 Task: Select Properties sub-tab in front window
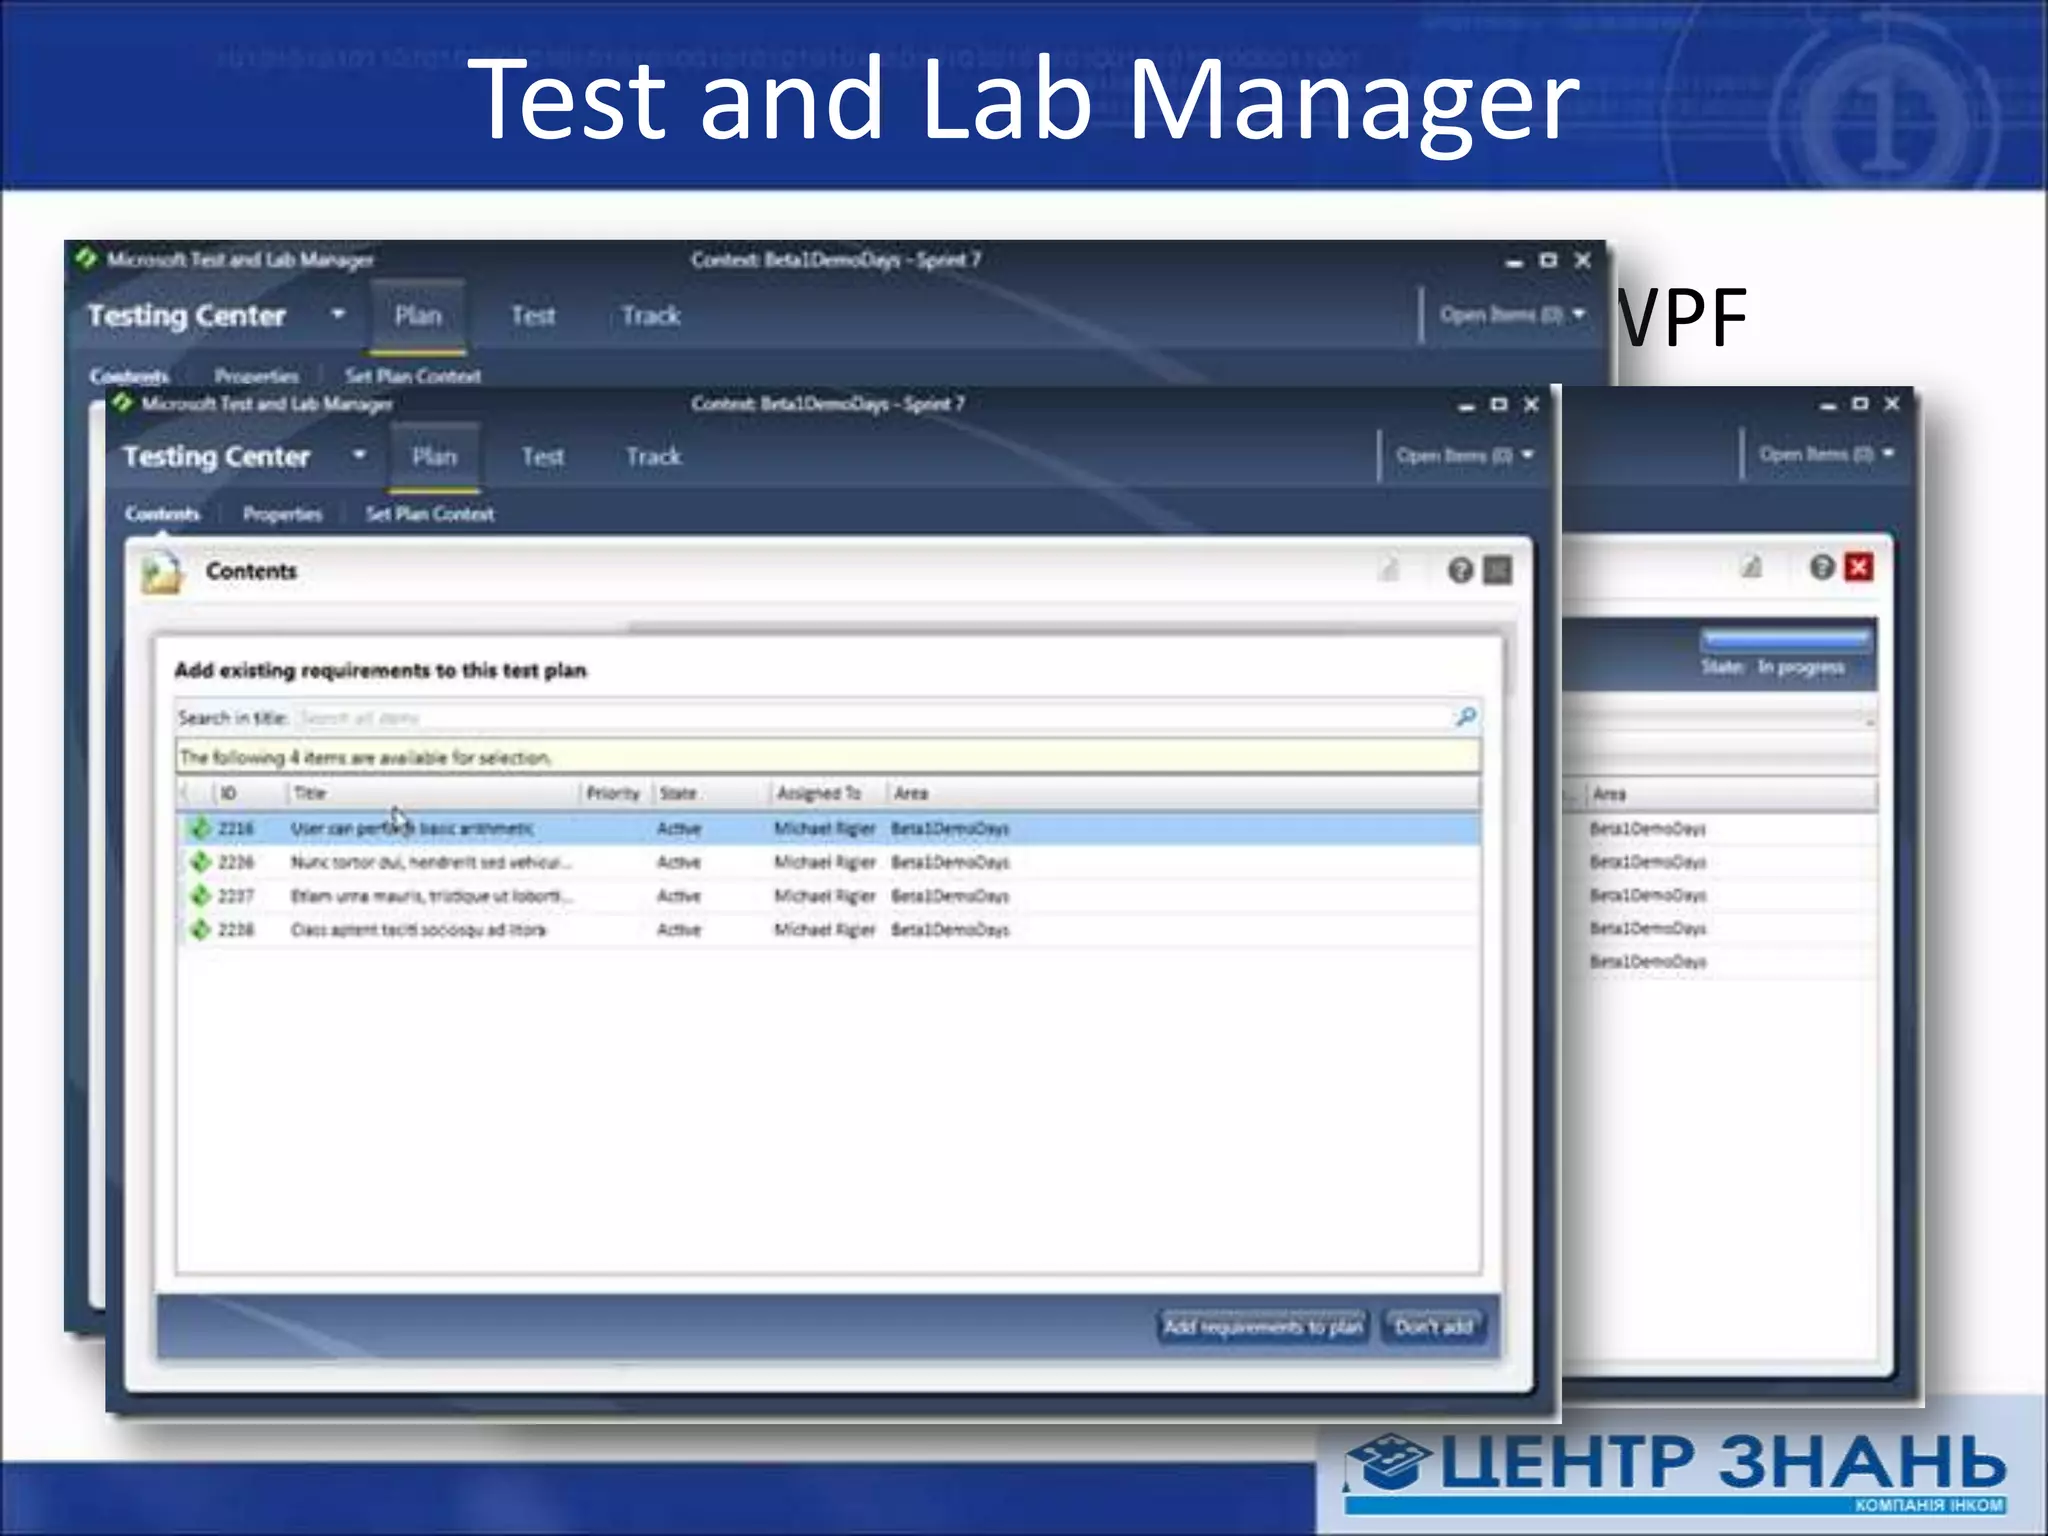click(283, 514)
